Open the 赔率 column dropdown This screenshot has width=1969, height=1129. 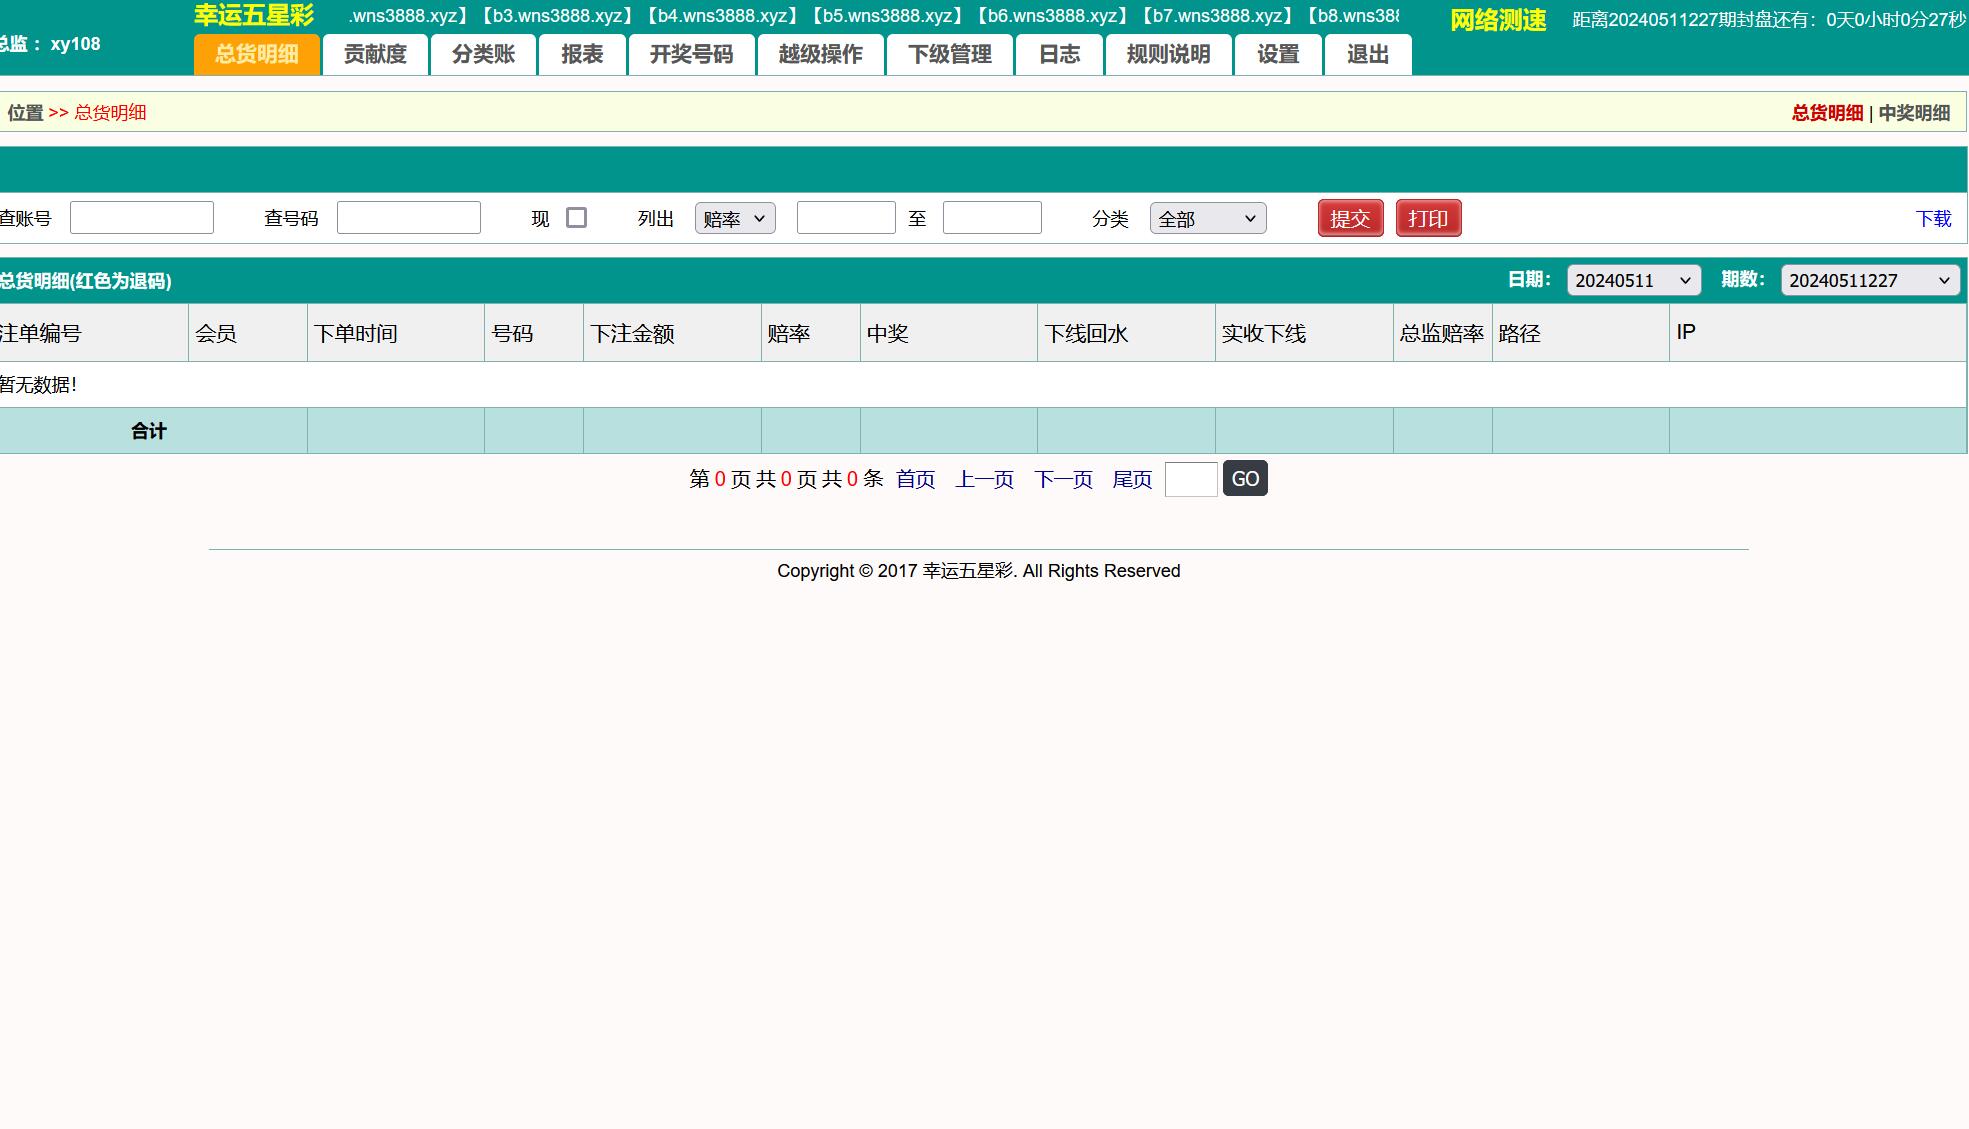click(x=735, y=219)
